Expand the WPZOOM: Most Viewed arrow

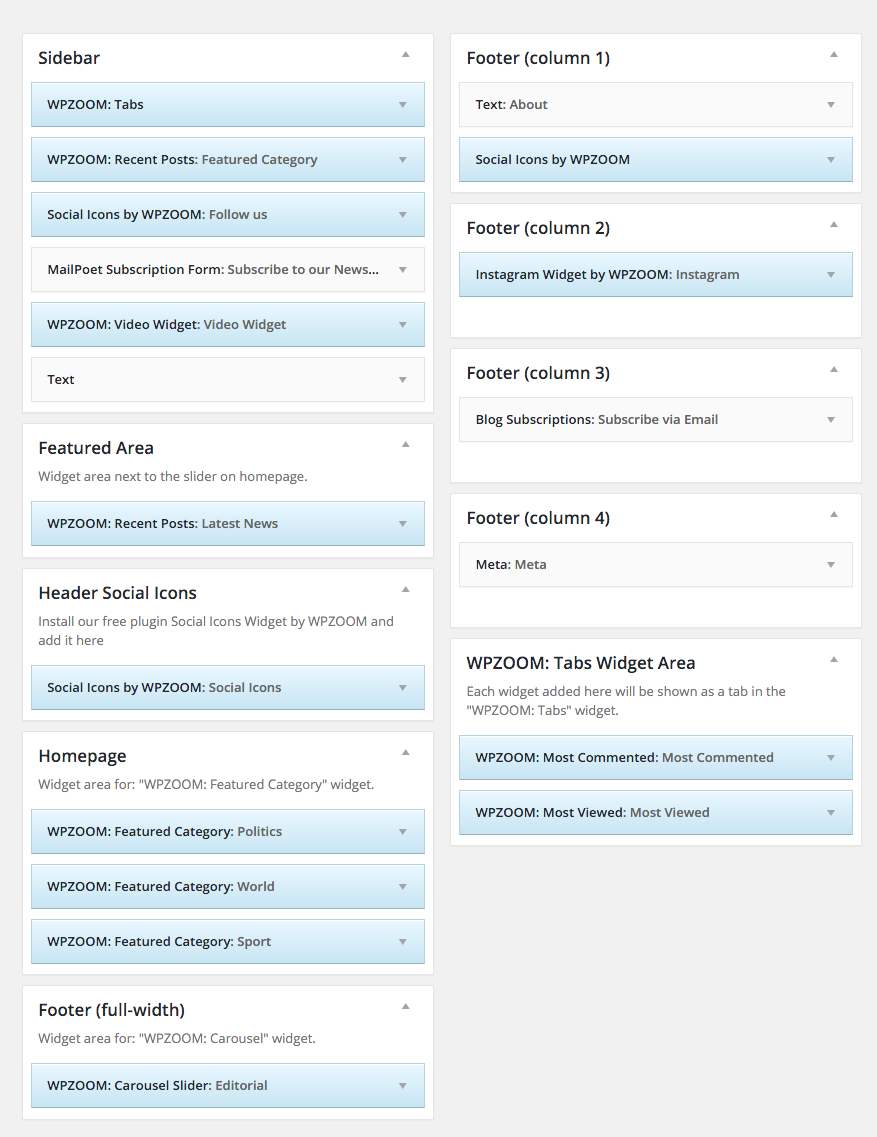pos(831,814)
